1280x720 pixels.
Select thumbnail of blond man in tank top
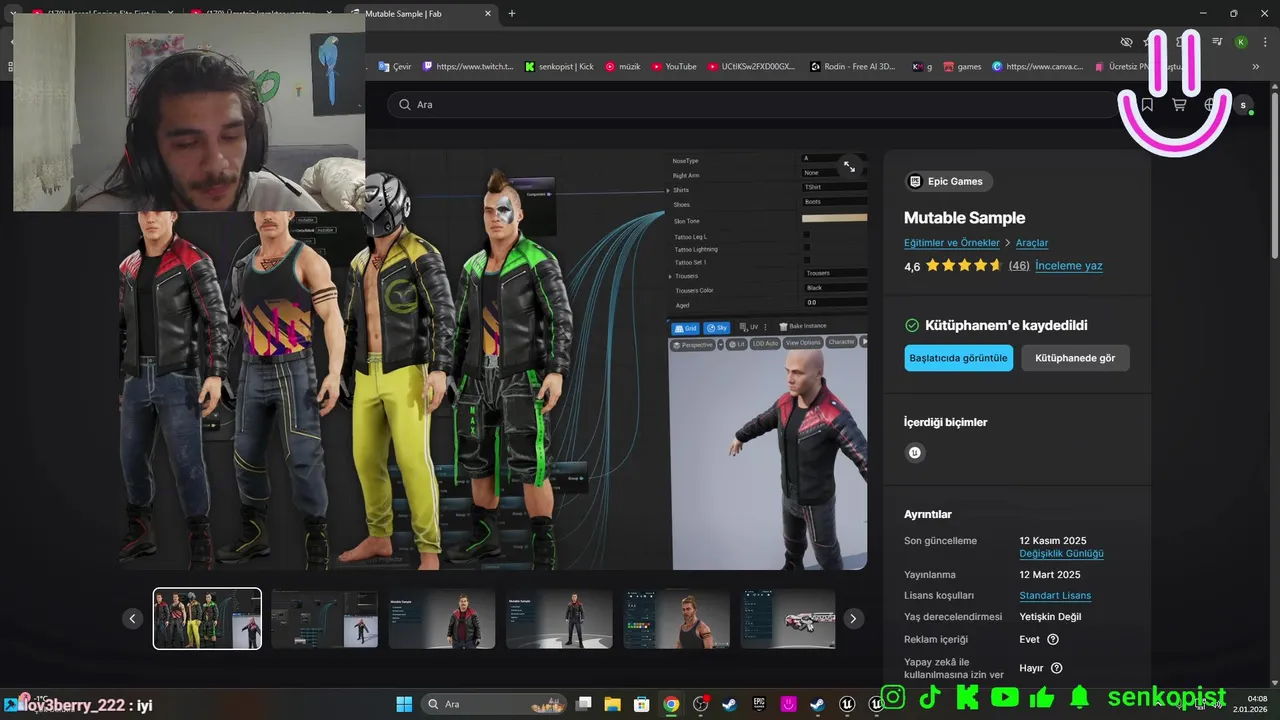(x=677, y=619)
